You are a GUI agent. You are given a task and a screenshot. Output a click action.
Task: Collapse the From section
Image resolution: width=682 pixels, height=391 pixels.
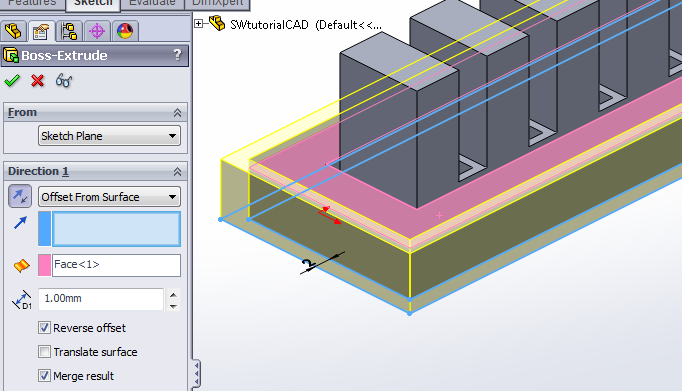coord(177,113)
